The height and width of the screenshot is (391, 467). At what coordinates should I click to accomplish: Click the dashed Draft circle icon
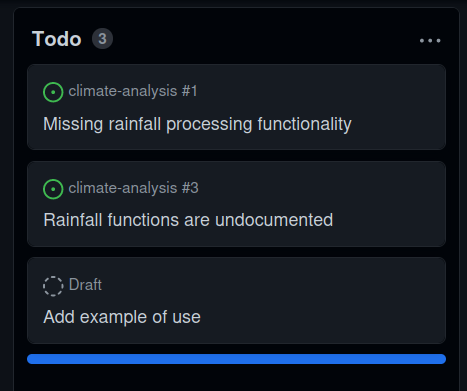click(53, 286)
